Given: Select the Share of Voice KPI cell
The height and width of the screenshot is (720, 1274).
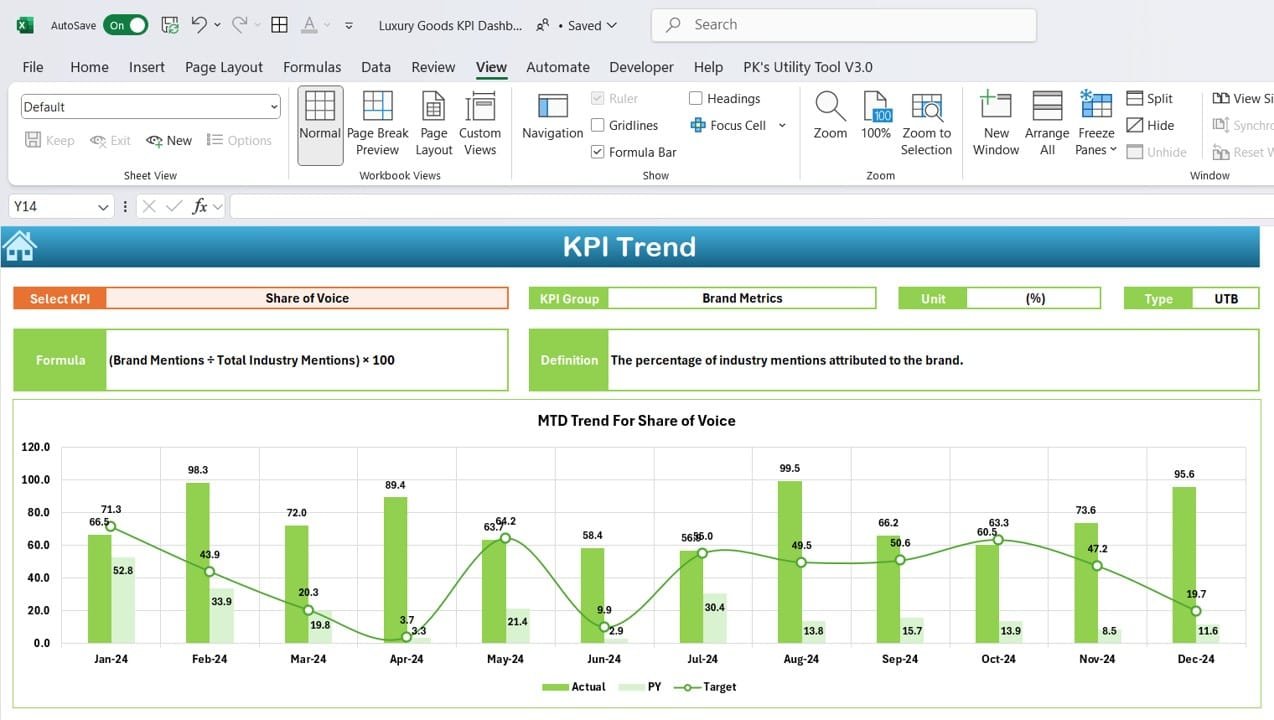Looking at the screenshot, I should (307, 298).
